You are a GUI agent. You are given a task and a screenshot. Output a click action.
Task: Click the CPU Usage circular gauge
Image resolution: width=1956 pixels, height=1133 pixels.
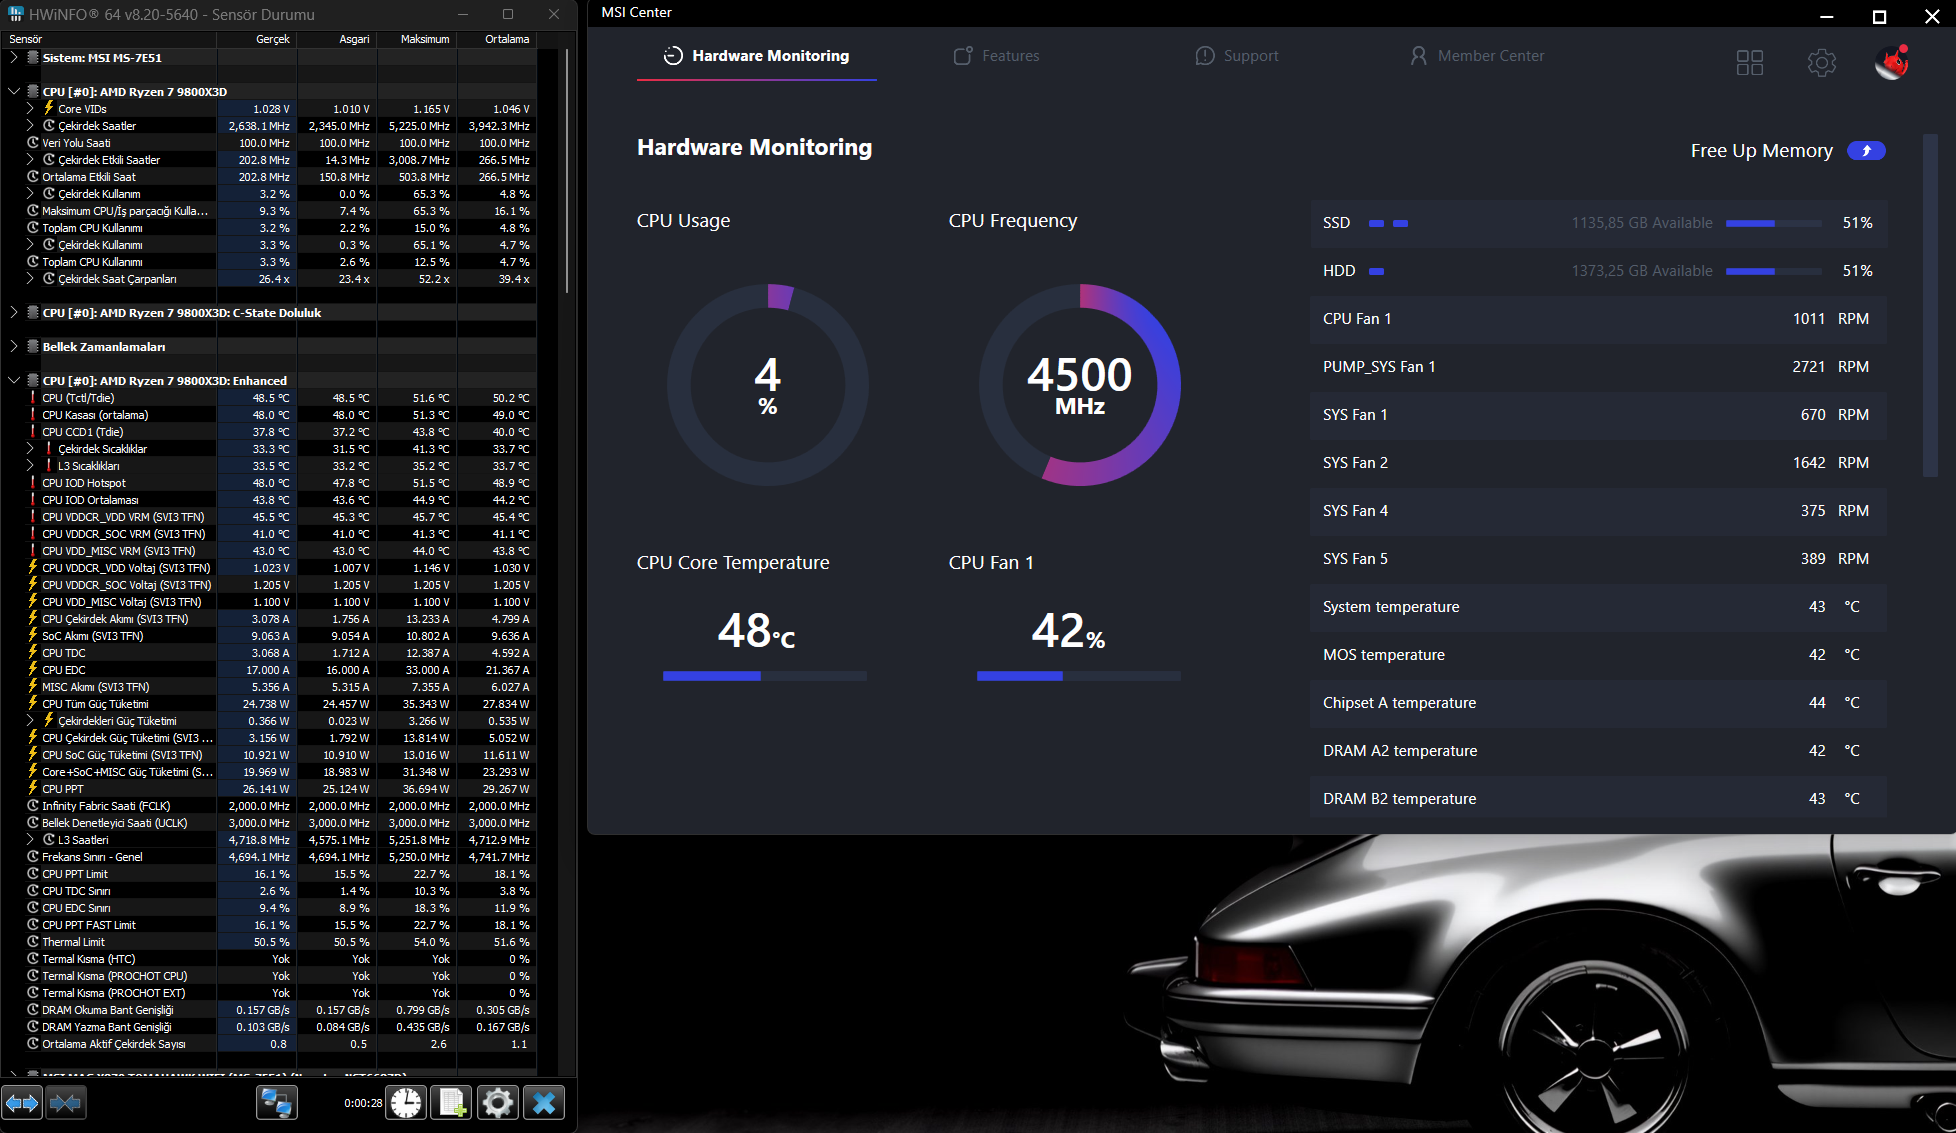click(767, 384)
